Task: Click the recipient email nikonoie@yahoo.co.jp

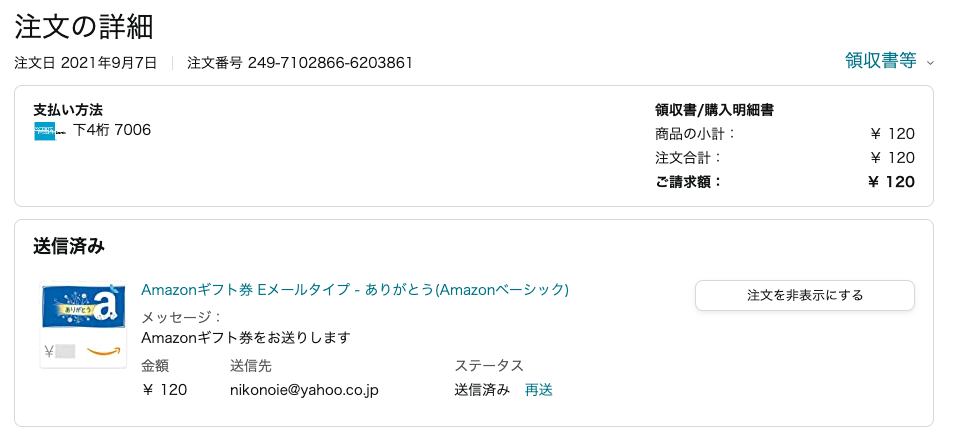Action: pyautogui.click(x=304, y=390)
